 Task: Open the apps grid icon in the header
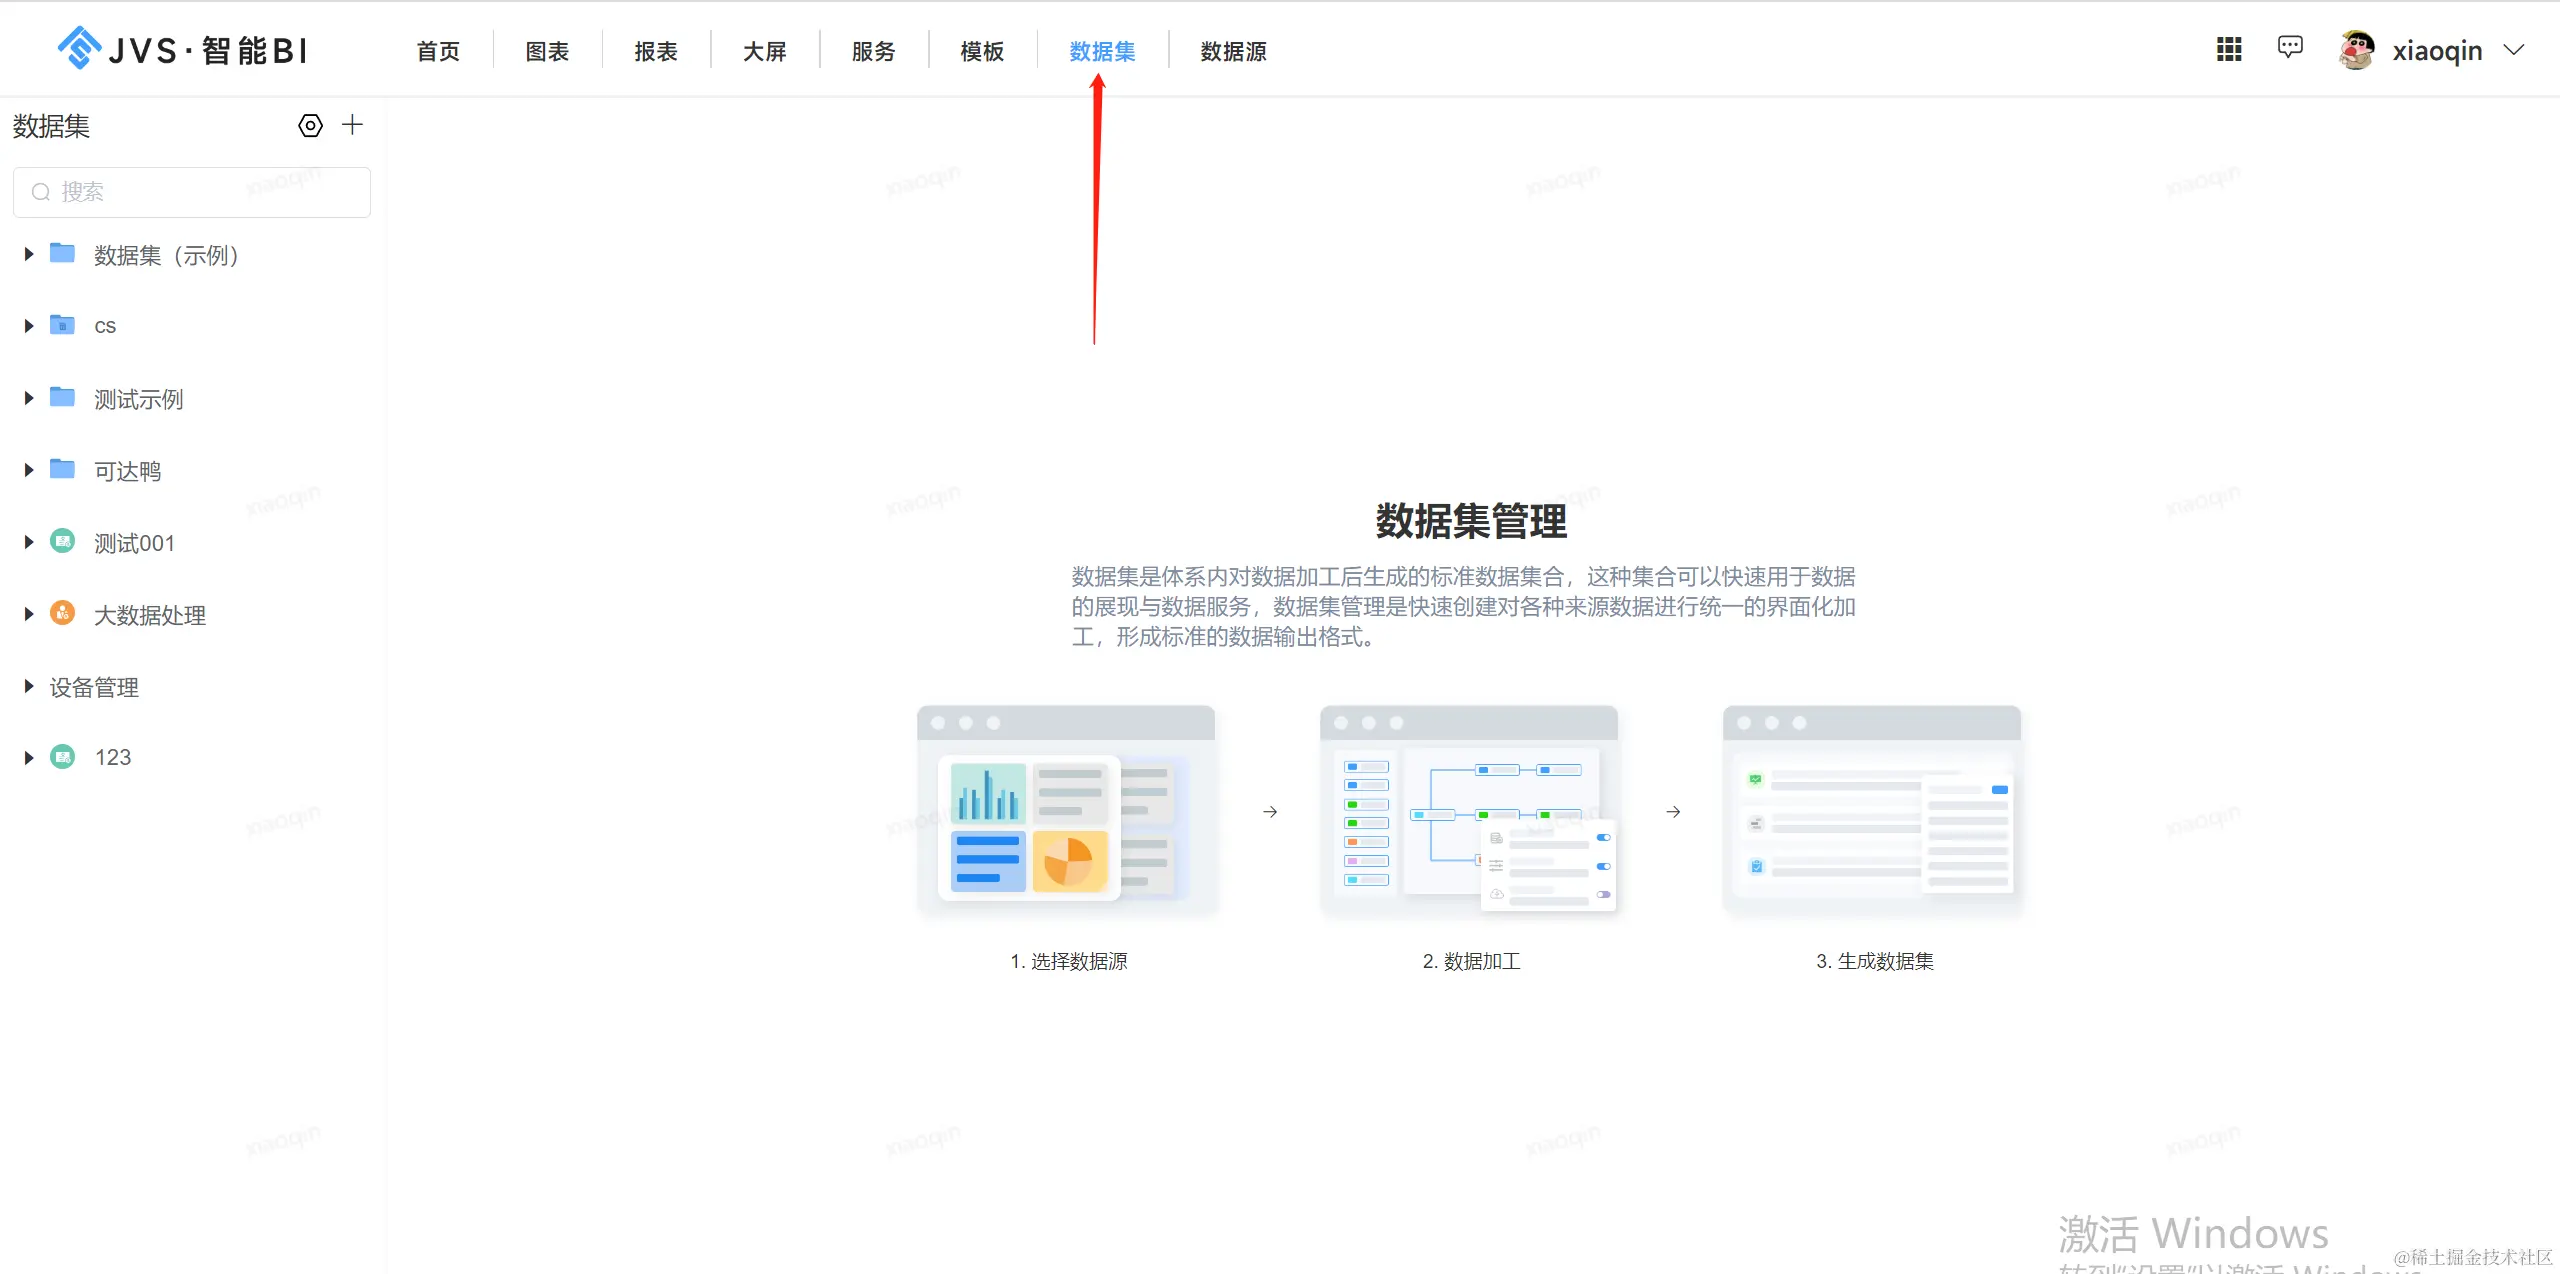click(2229, 49)
